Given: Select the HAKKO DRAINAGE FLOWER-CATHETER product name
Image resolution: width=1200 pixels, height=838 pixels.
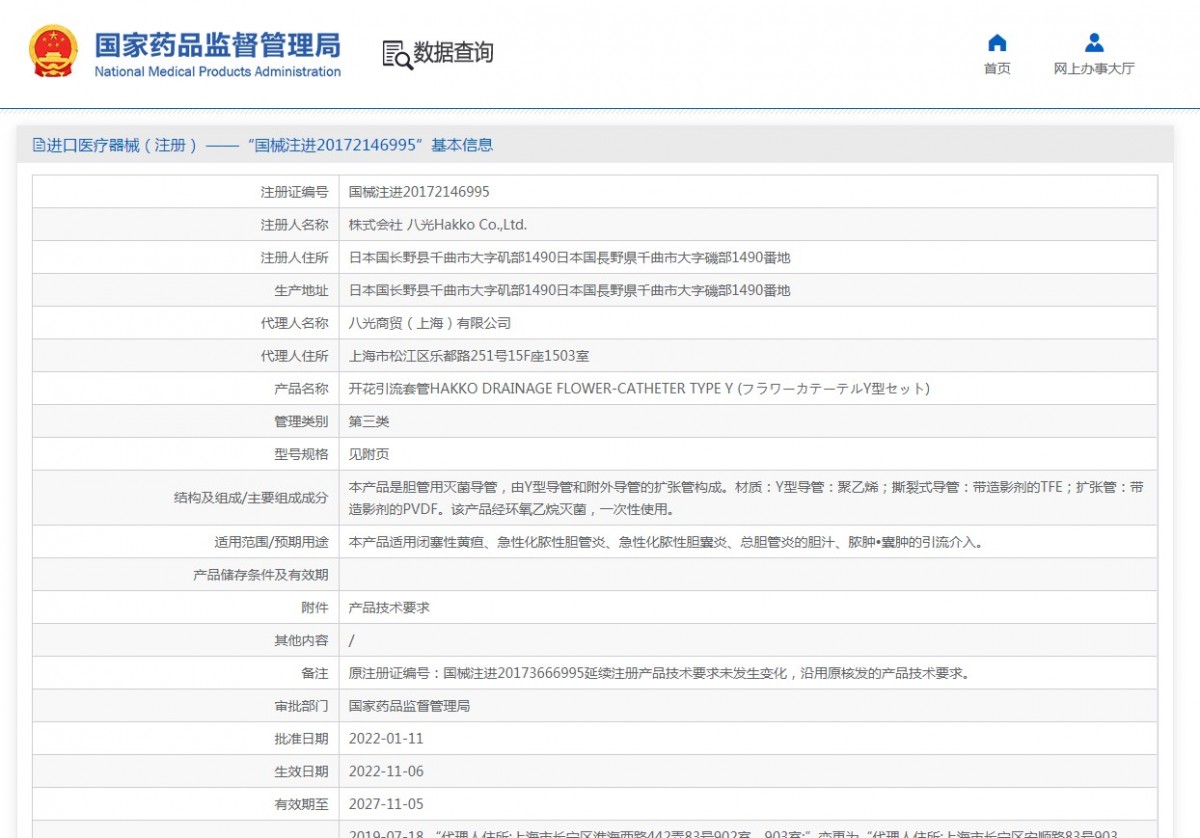Looking at the screenshot, I should tap(639, 389).
